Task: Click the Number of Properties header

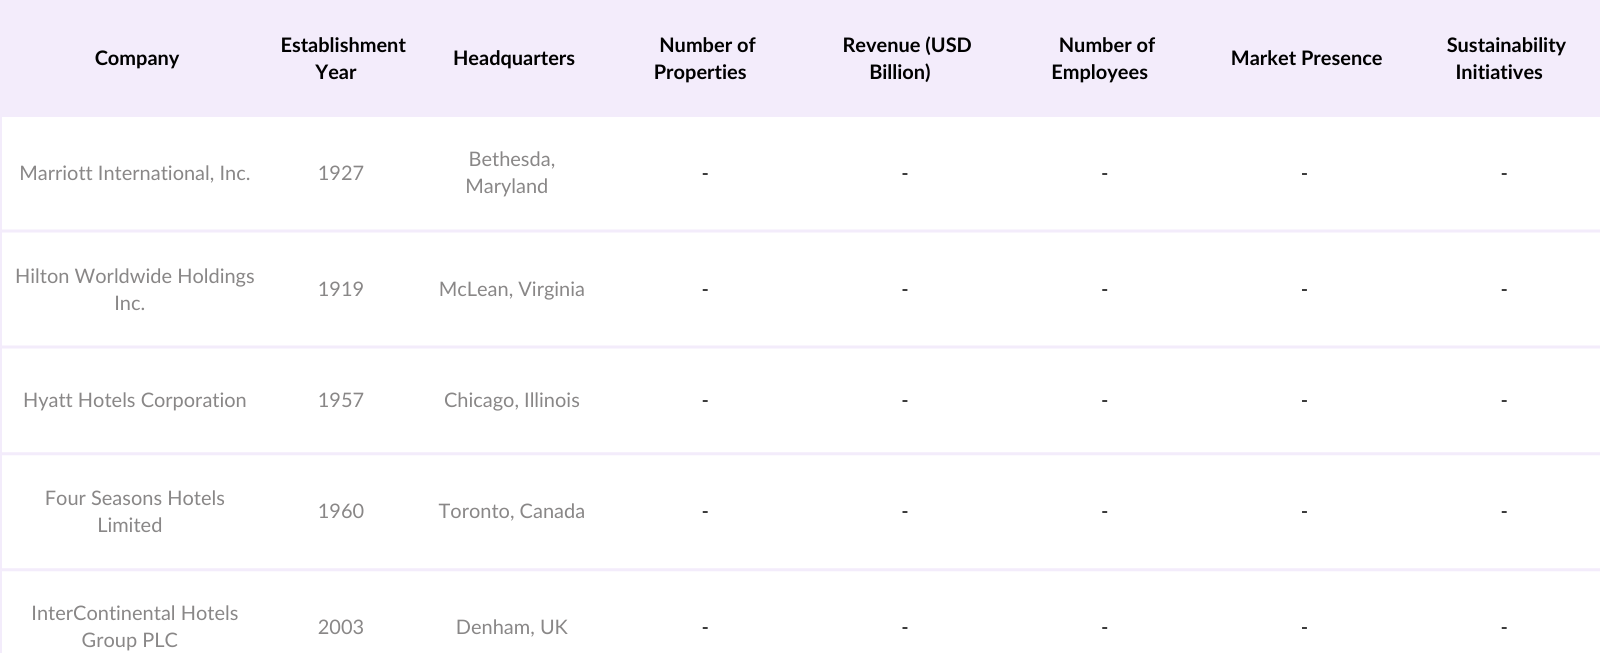Action: (x=705, y=58)
